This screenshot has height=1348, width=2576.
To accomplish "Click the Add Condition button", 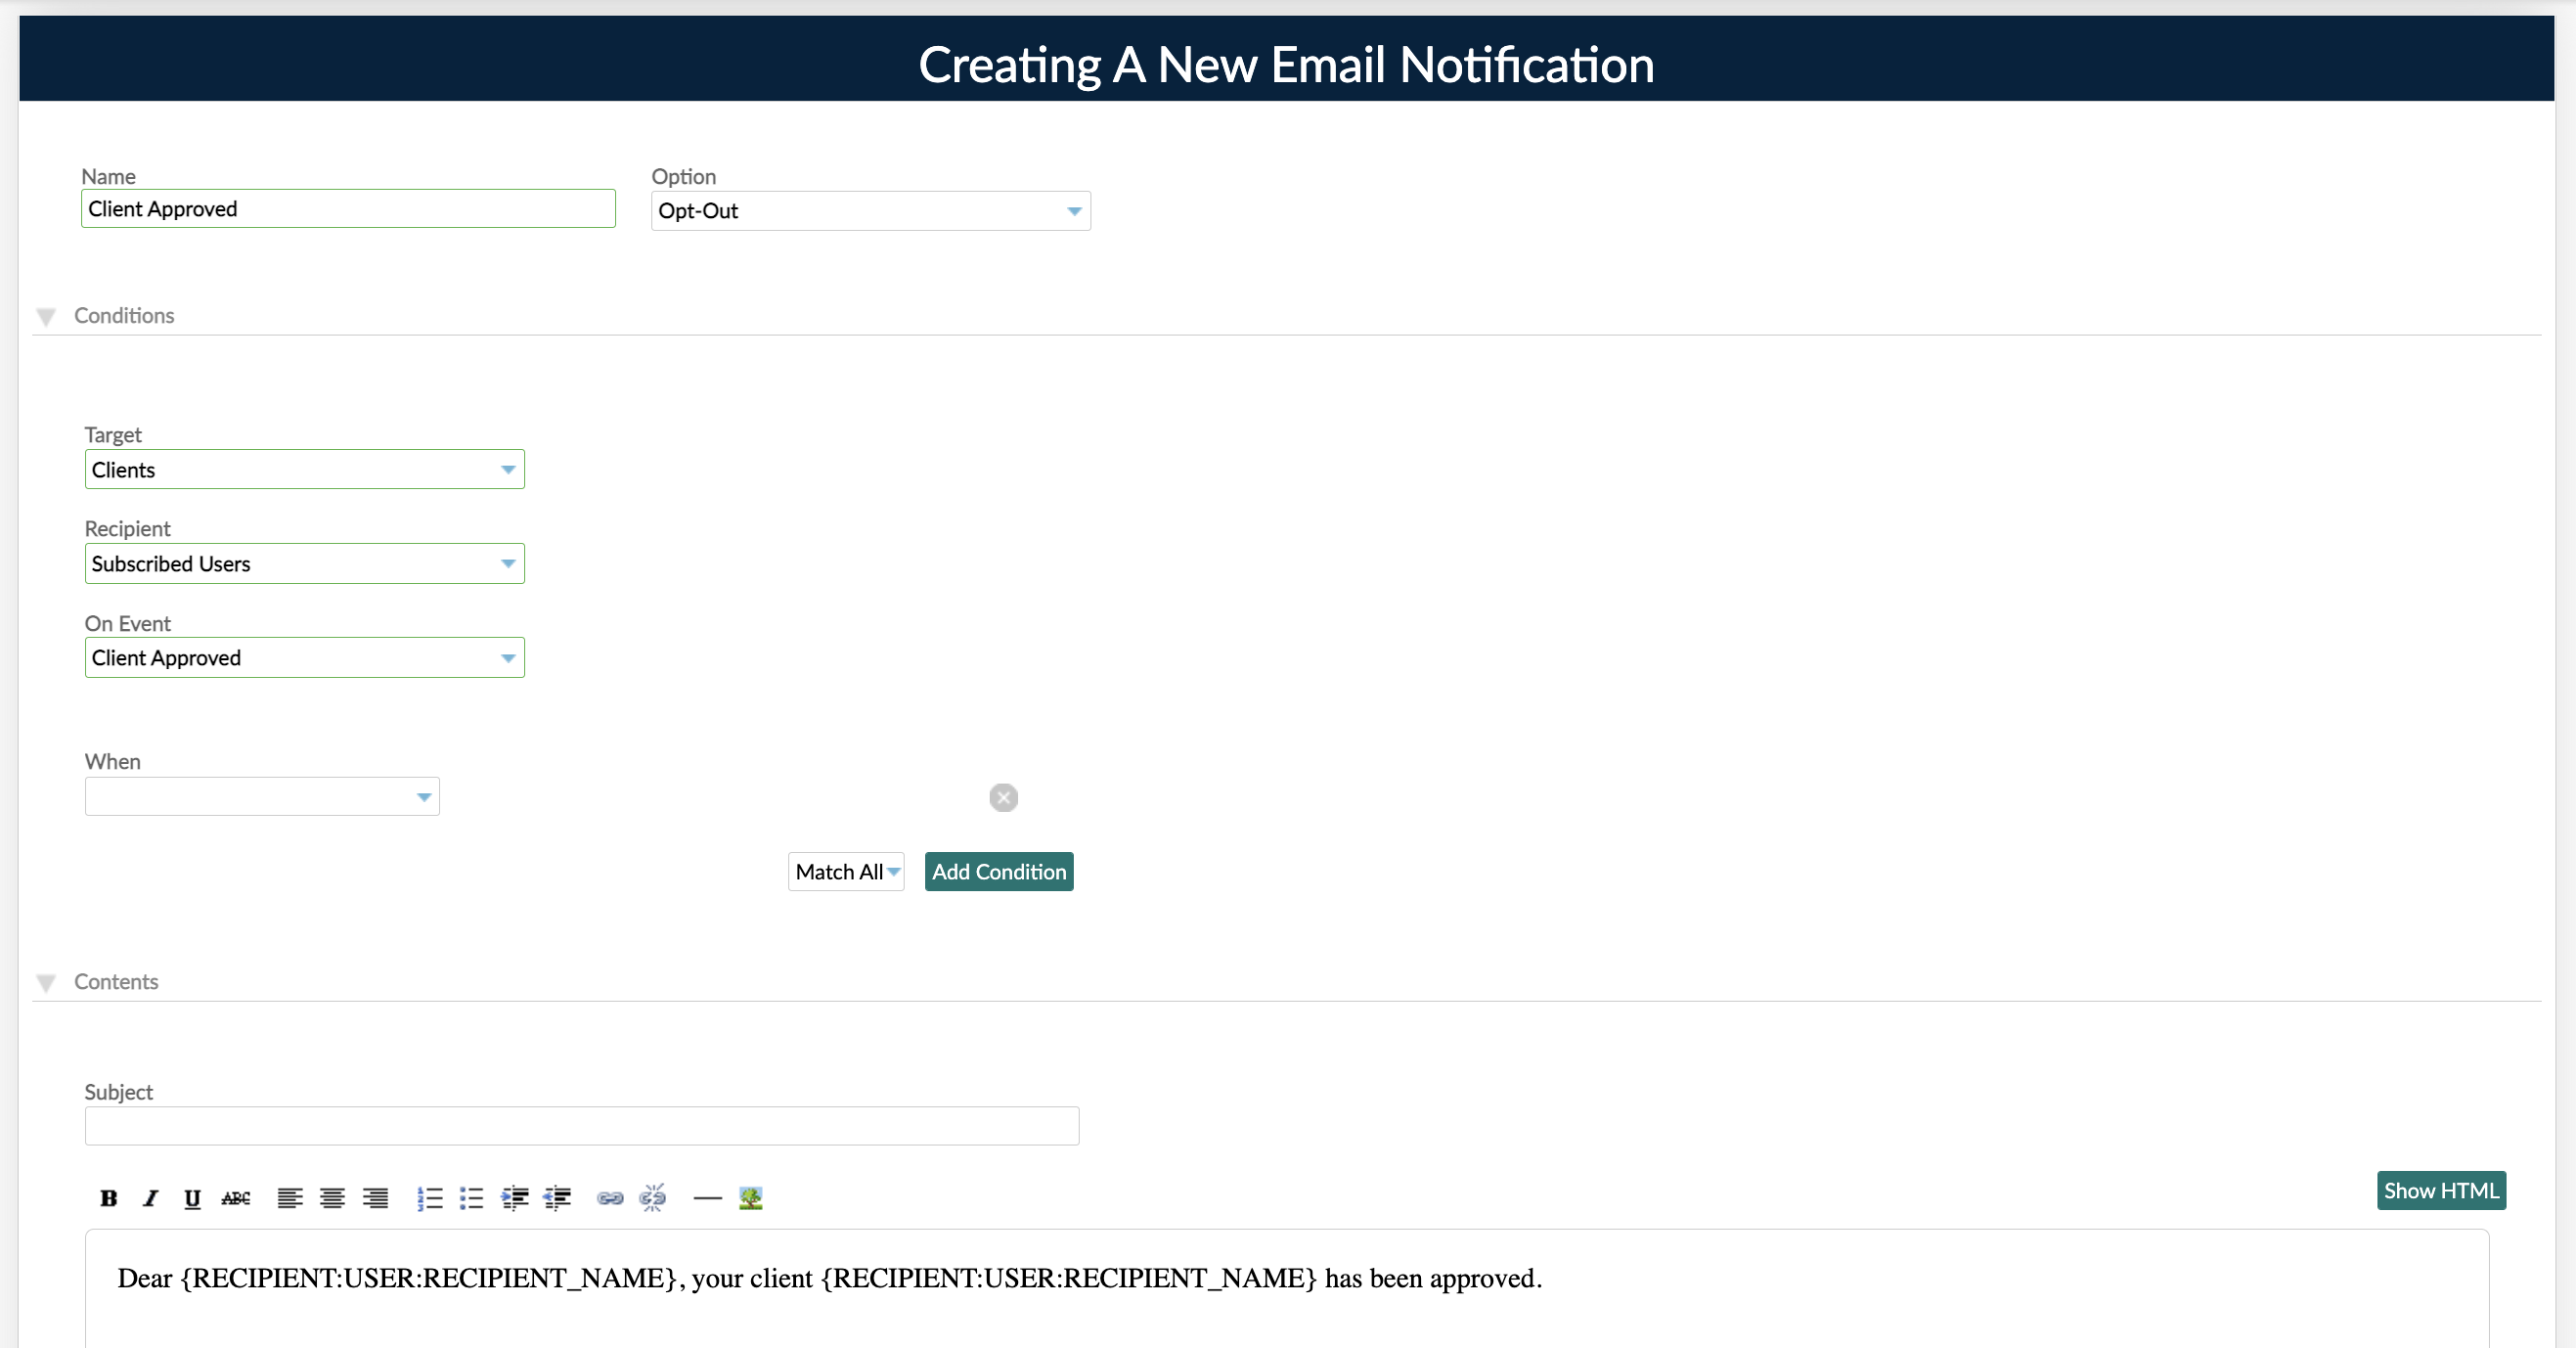I will [x=998, y=871].
